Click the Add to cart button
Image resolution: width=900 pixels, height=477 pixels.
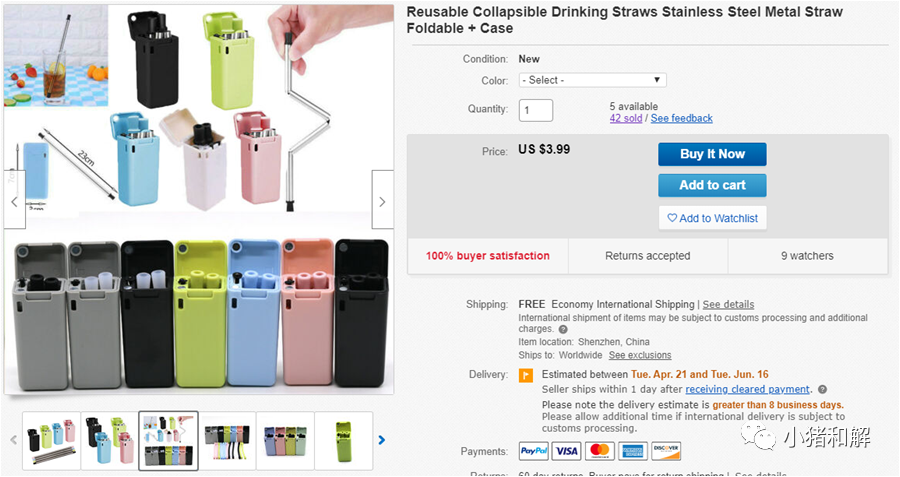point(712,185)
